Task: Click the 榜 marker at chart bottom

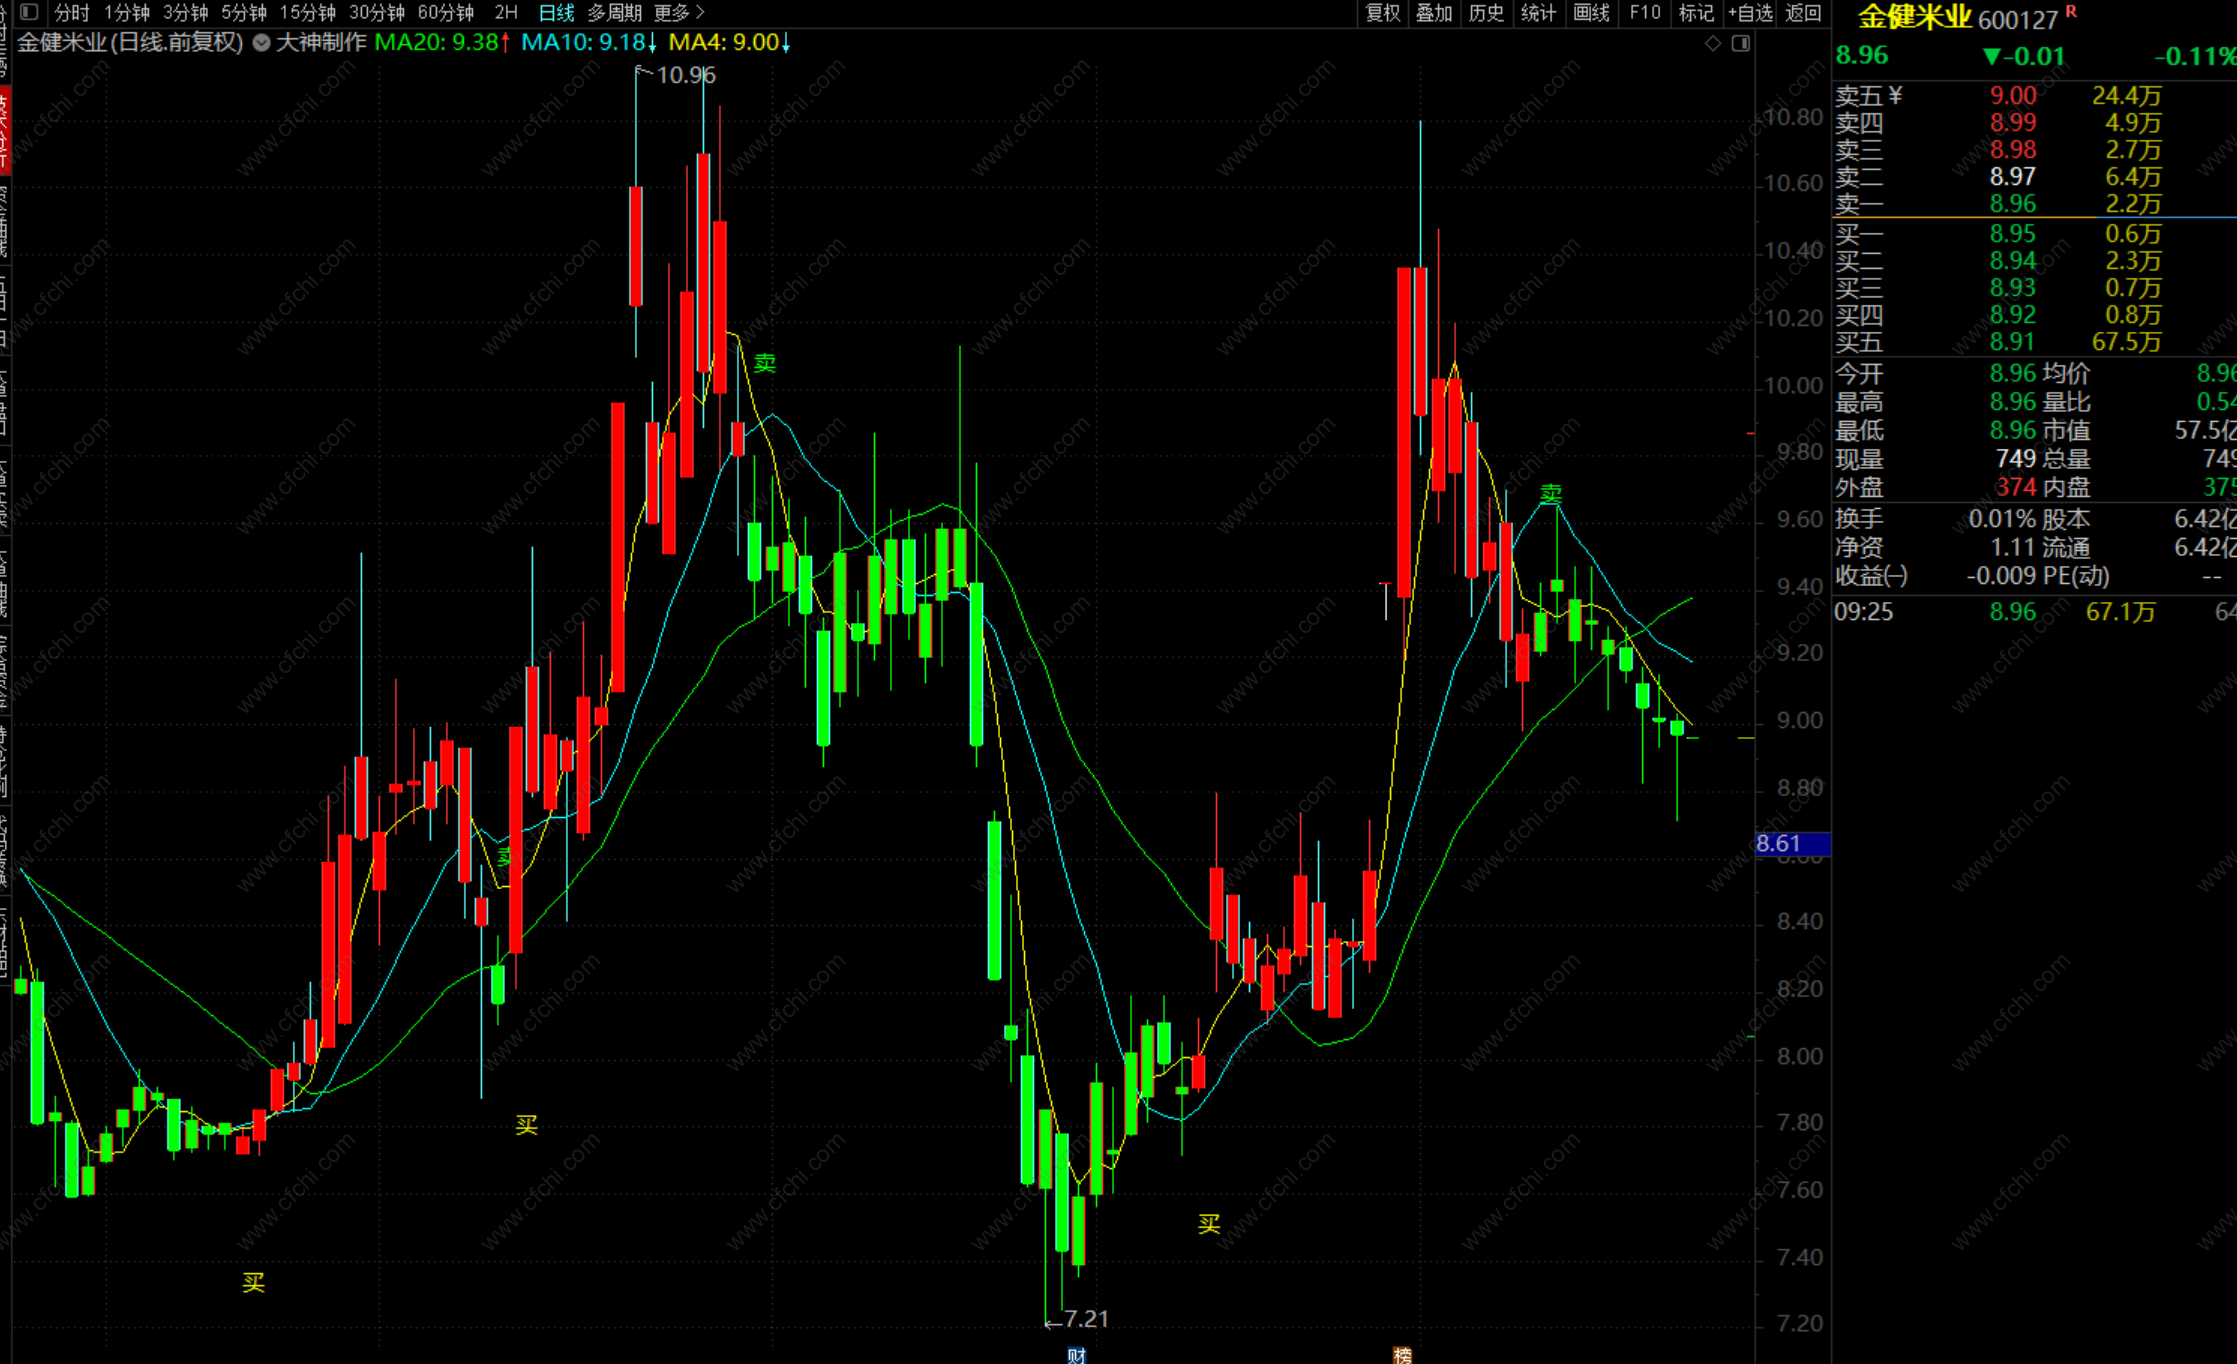Action: click(1402, 1355)
